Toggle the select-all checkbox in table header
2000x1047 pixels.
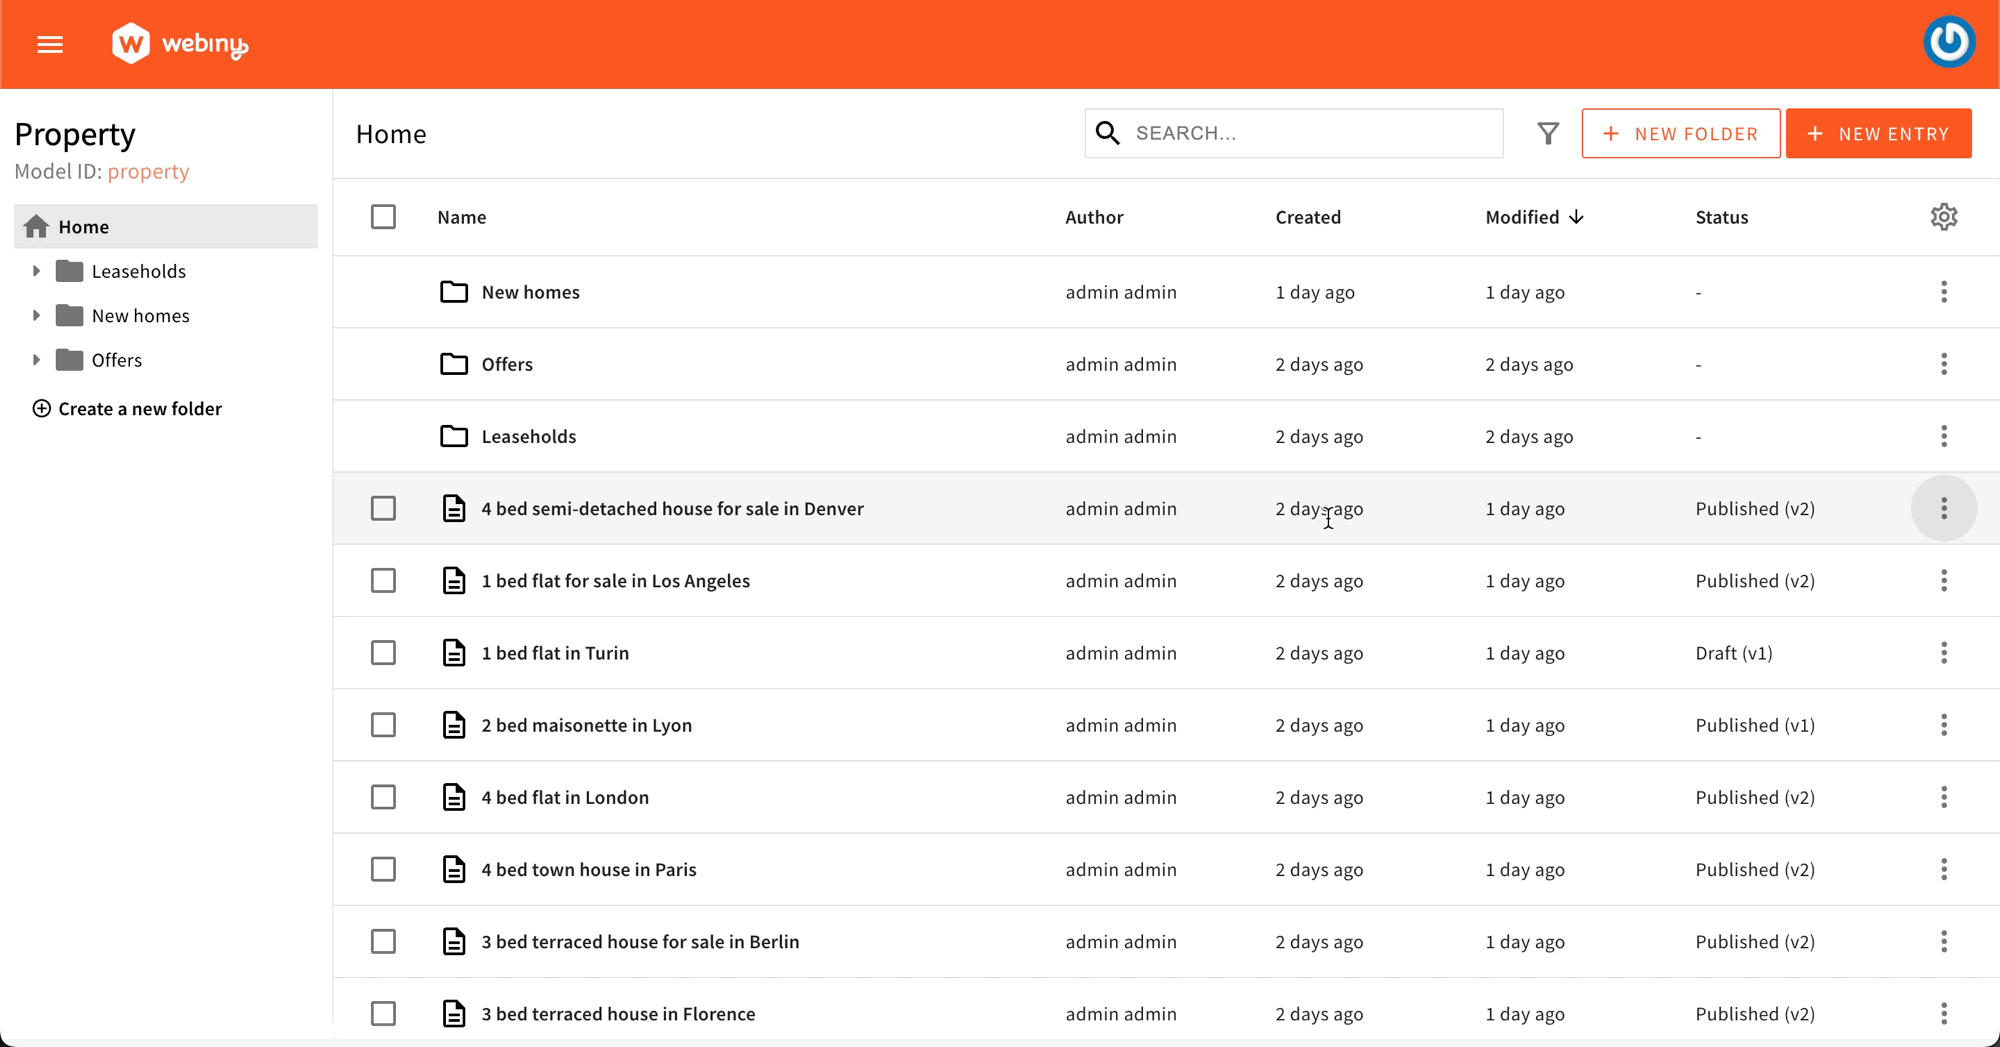pos(383,217)
